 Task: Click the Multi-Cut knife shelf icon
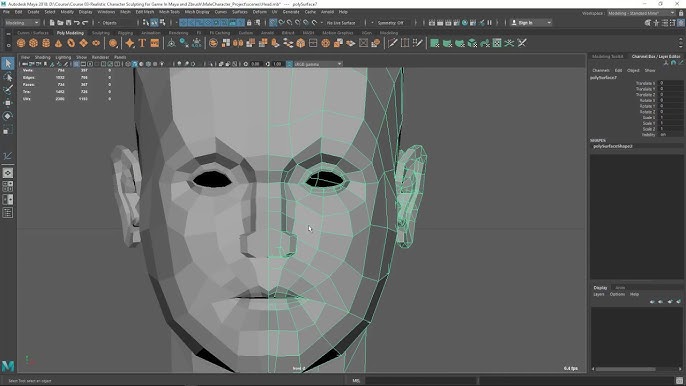pyautogui.click(x=392, y=43)
